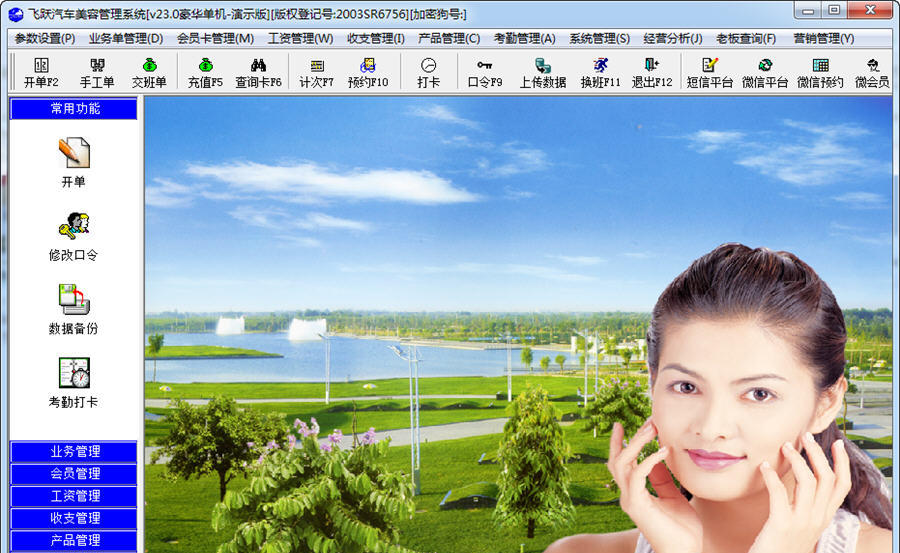Open the 老板查询(F) menu
This screenshot has height=553, width=900.
point(746,38)
